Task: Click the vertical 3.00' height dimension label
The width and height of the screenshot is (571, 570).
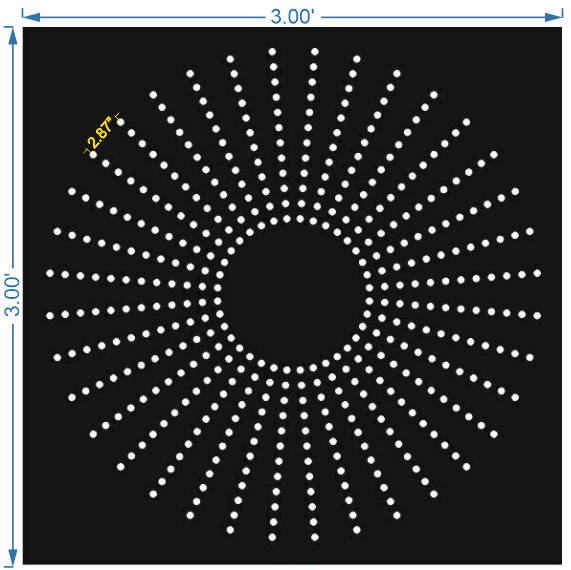Action: pyautogui.click(x=12, y=295)
